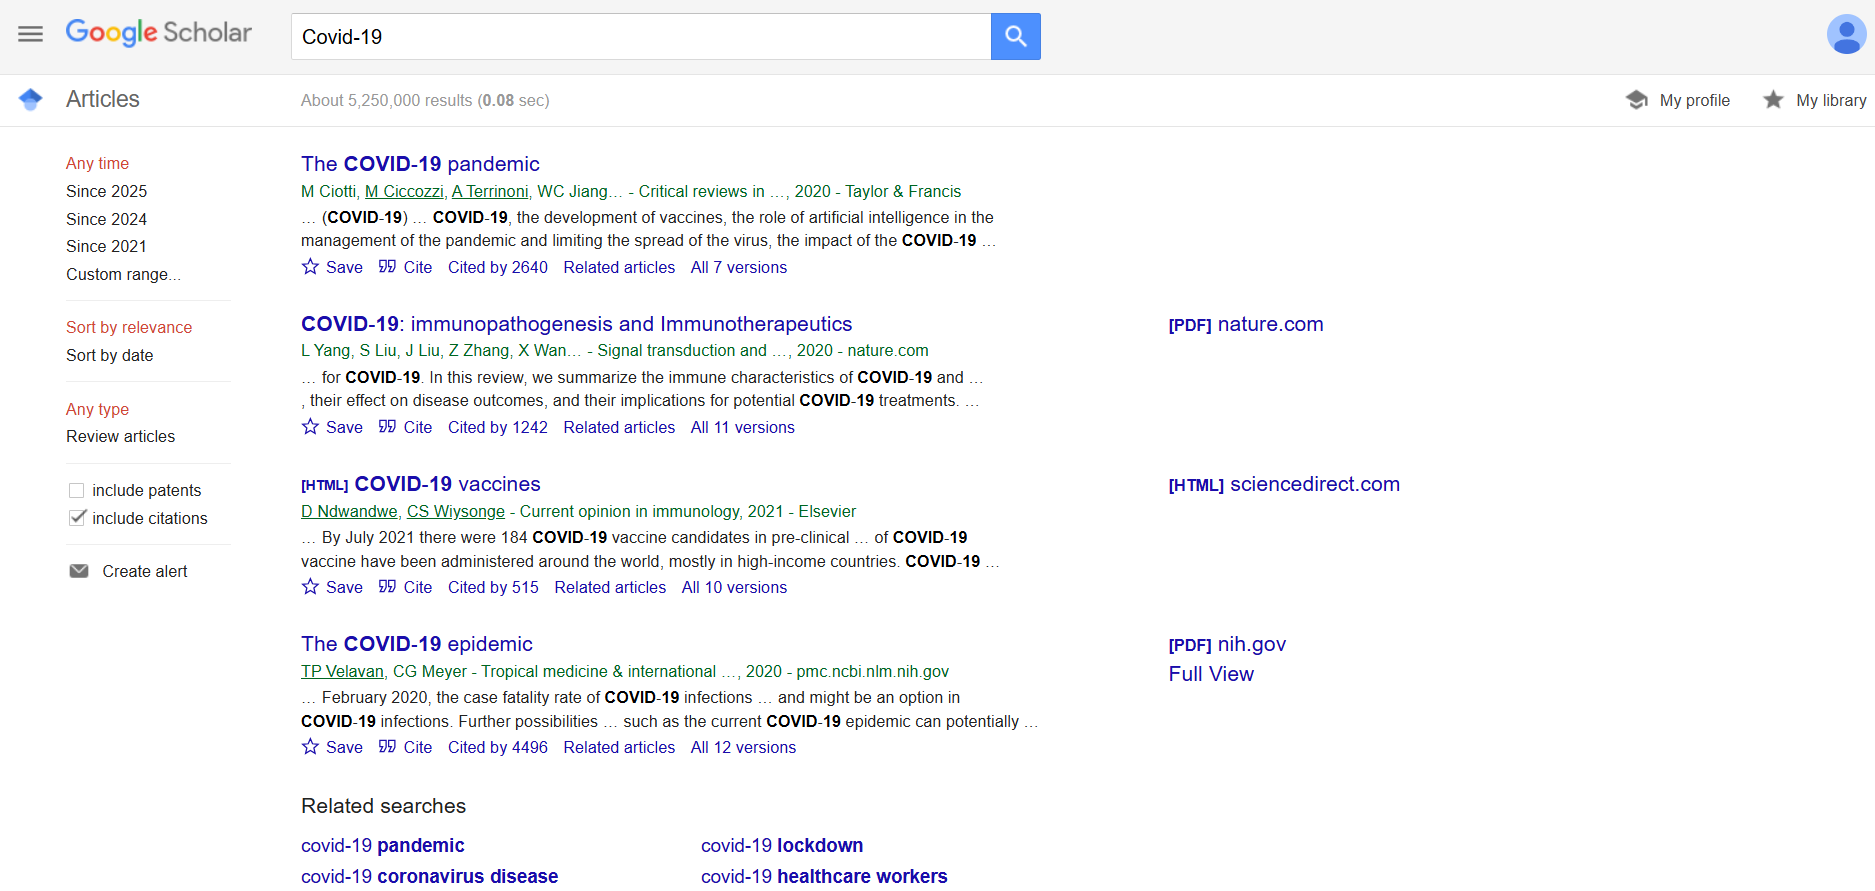Screen dimensions: 1875x891
Task: Click the Articles heading label
Action: [103, 99]
